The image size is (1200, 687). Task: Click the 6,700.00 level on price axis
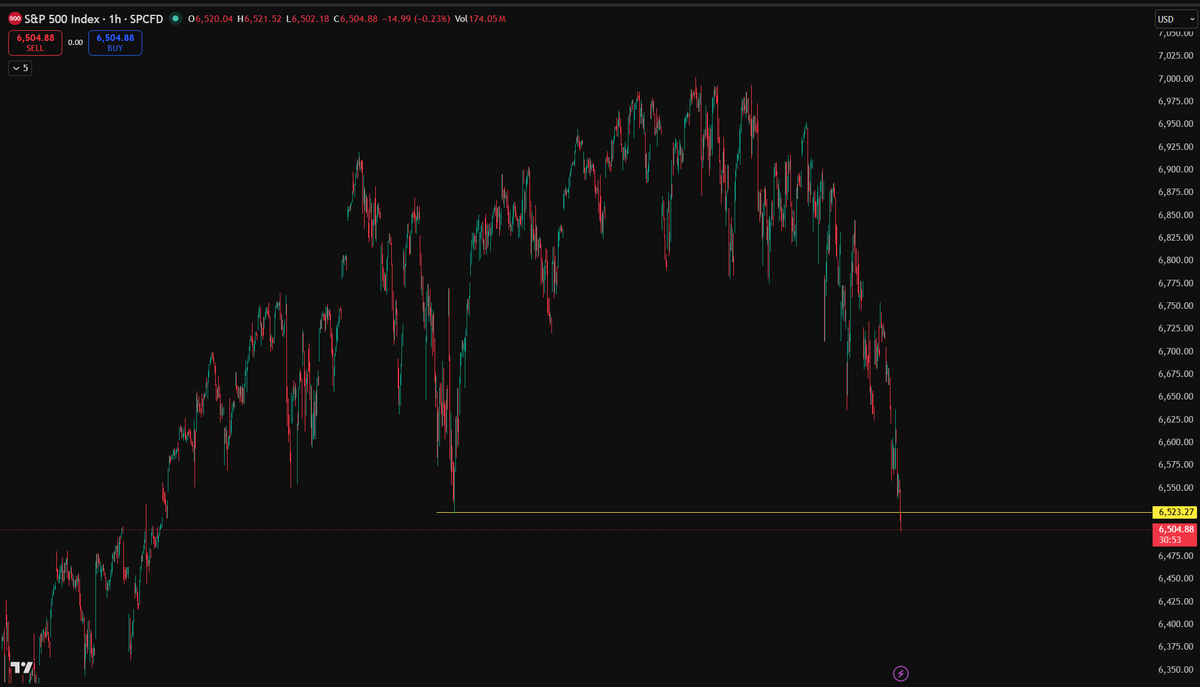pos(1174,351)
